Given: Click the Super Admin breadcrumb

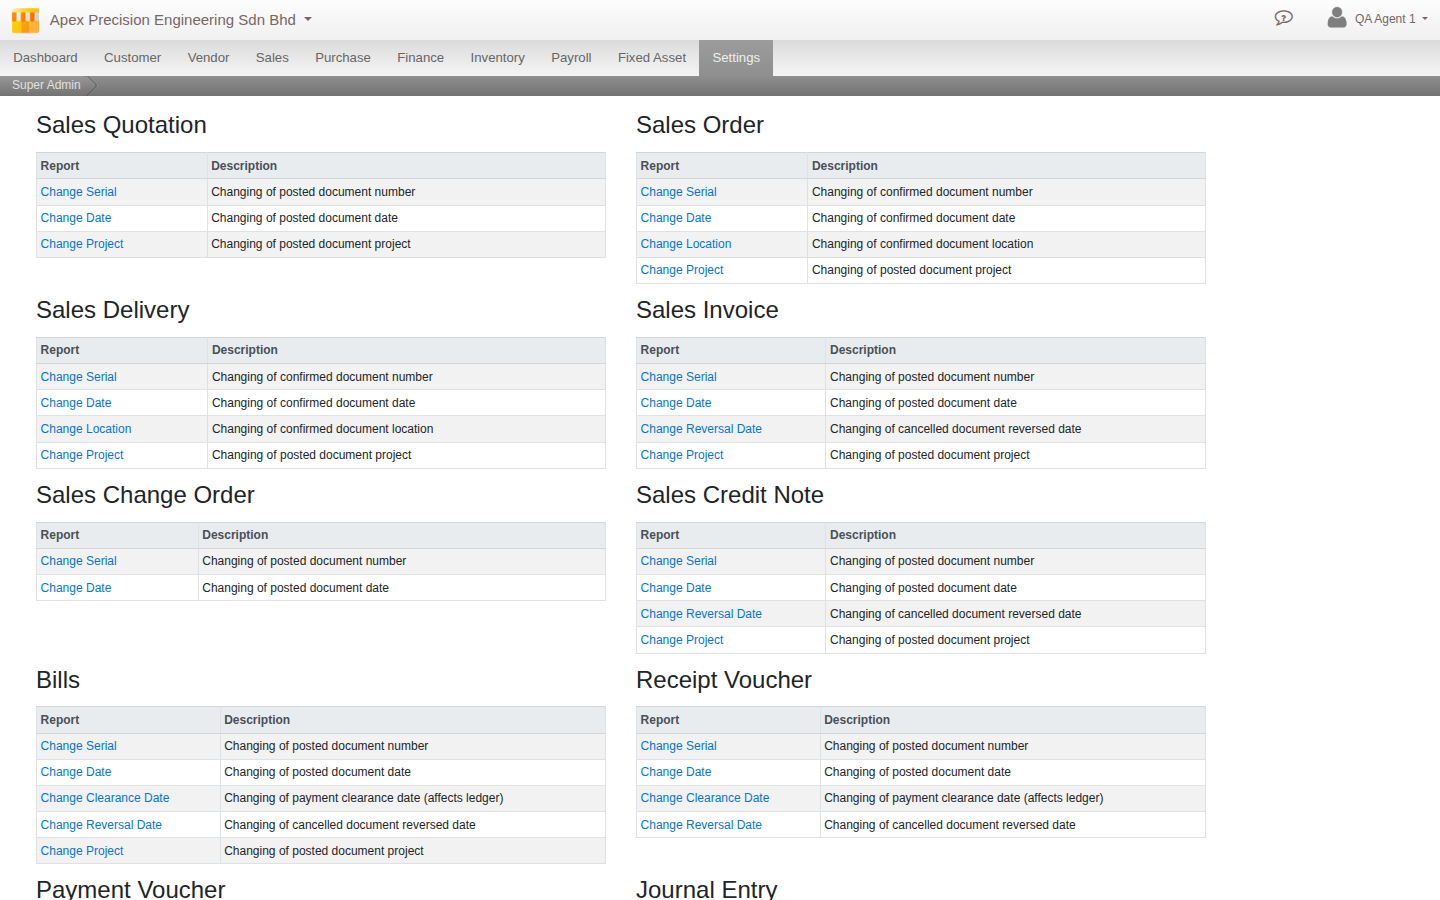Looking at the screenshot, I should pyautogui.click(x=46, y=85).
